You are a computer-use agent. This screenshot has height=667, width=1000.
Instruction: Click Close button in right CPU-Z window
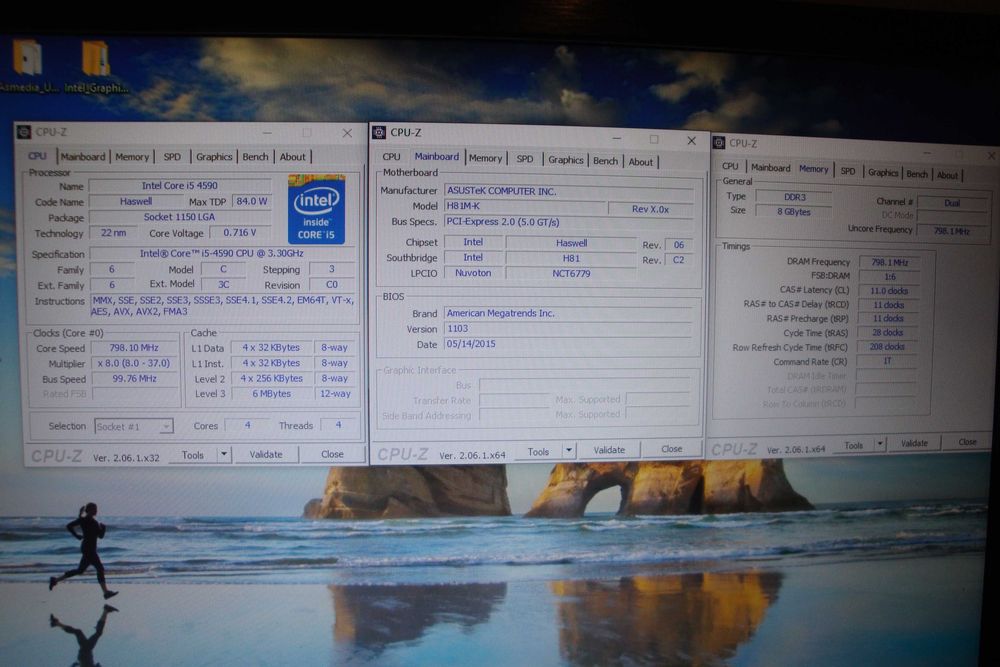point(967,441)
